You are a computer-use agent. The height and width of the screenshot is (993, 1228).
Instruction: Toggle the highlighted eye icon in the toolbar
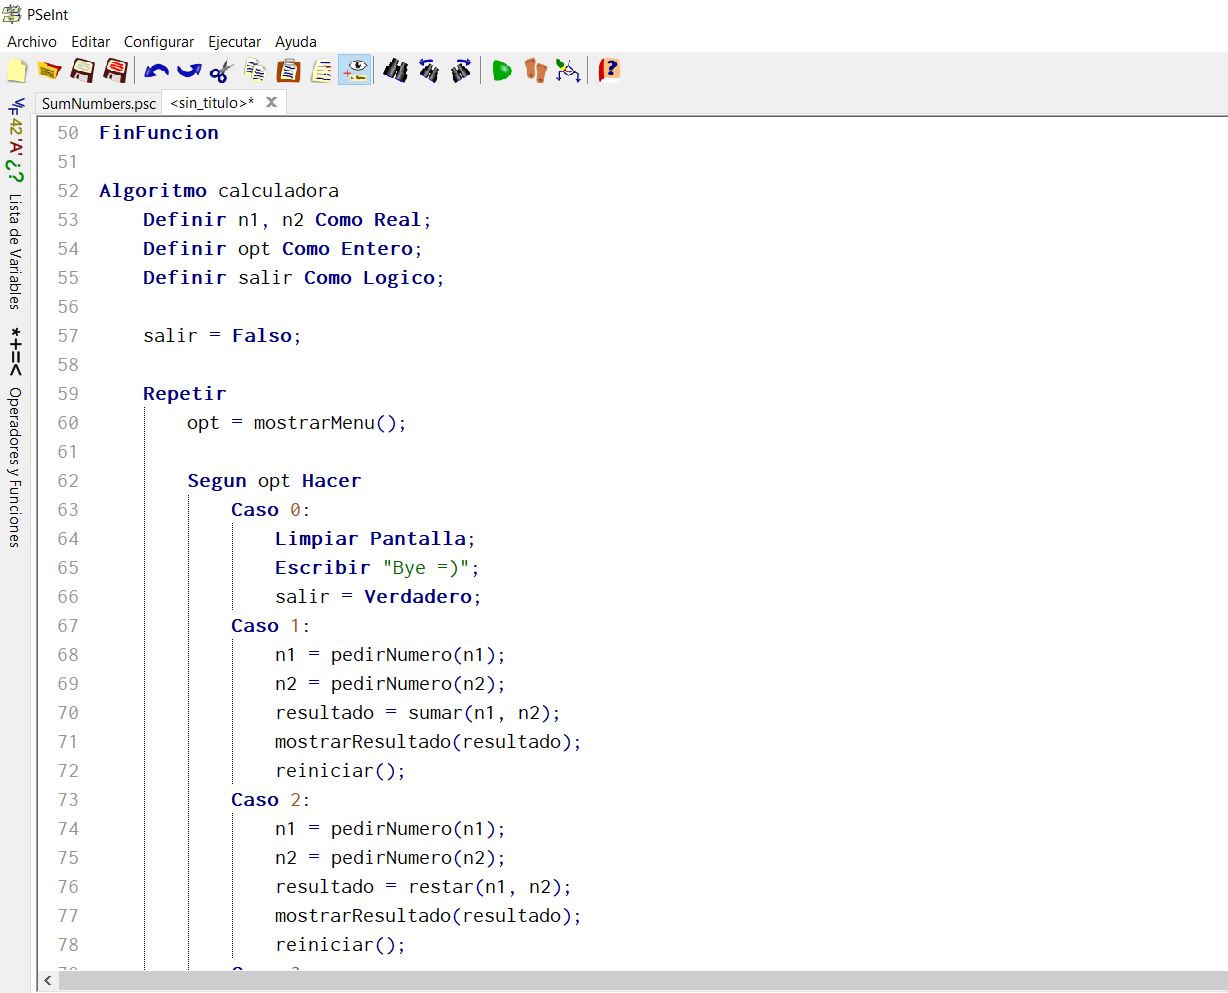click(x=355, y=70)
